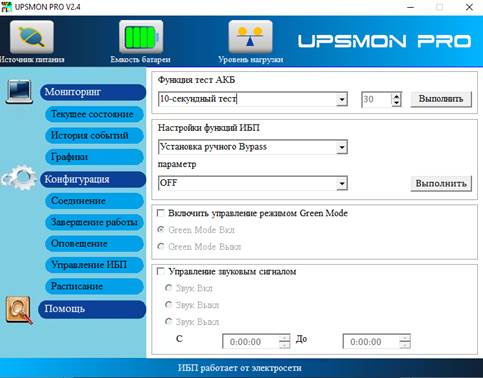The width and height of the screenshot is (483, 378).
Task: Open Графики page
Action: (x=94, y=157)
